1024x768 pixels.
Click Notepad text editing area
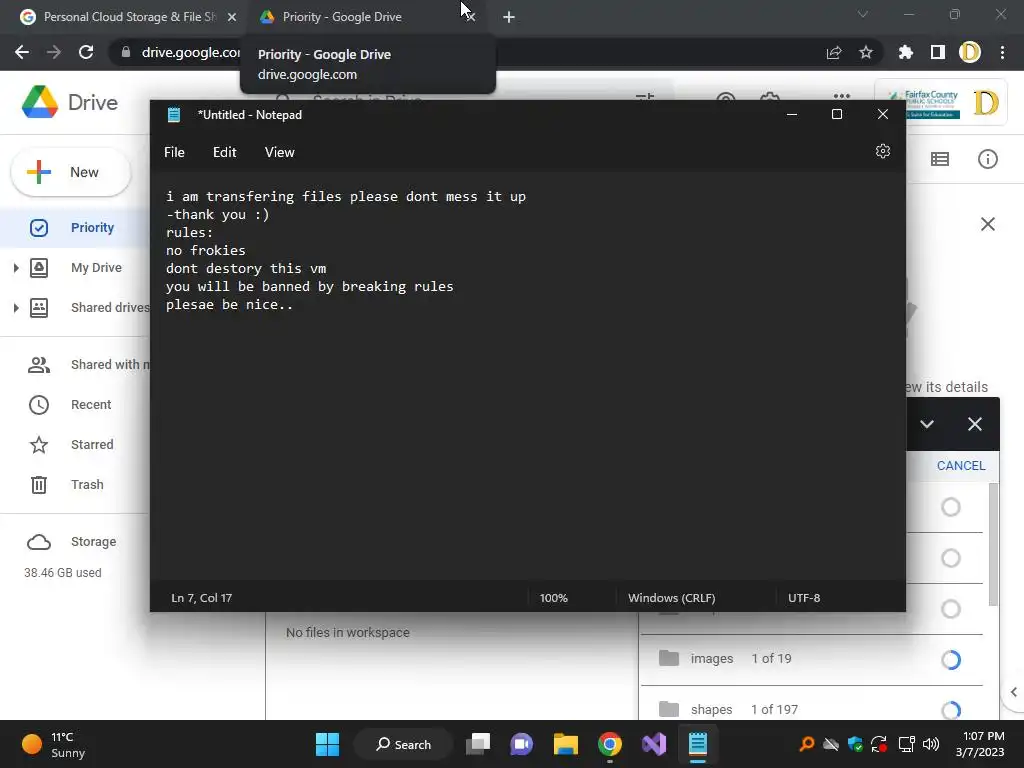pos(528,376)
